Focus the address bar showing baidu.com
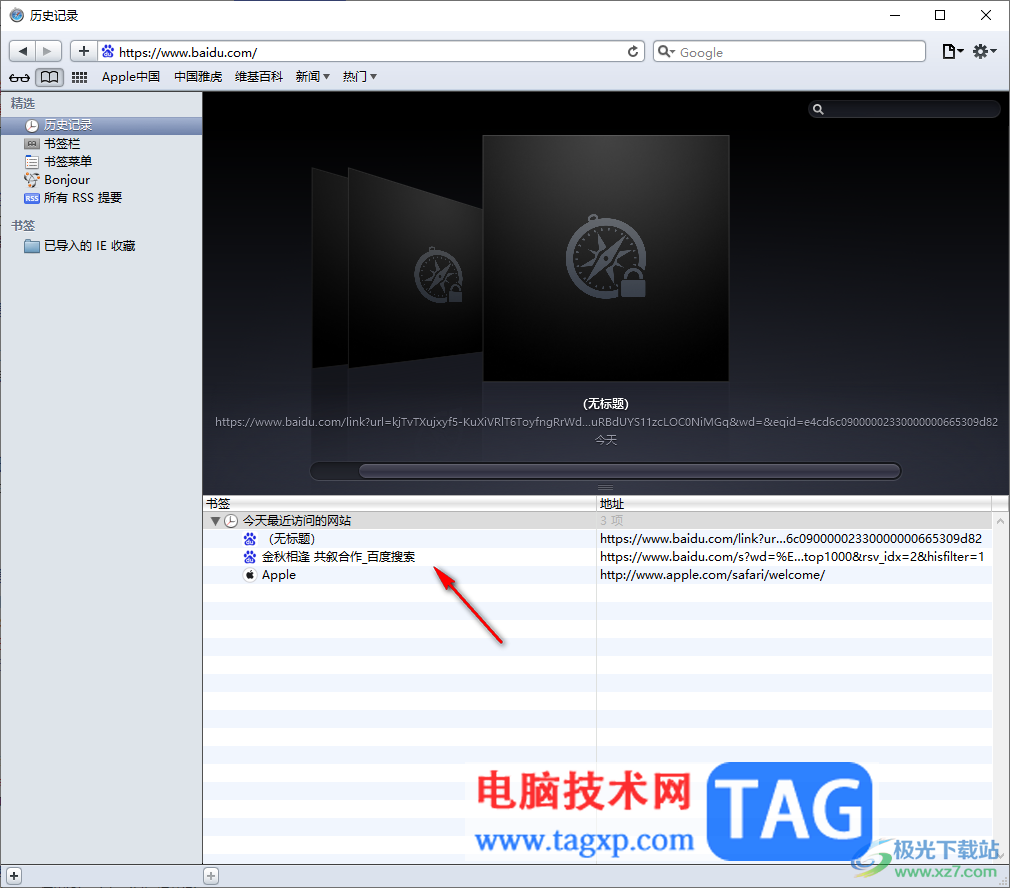The image size is (1010, 888). coord(370,52)
